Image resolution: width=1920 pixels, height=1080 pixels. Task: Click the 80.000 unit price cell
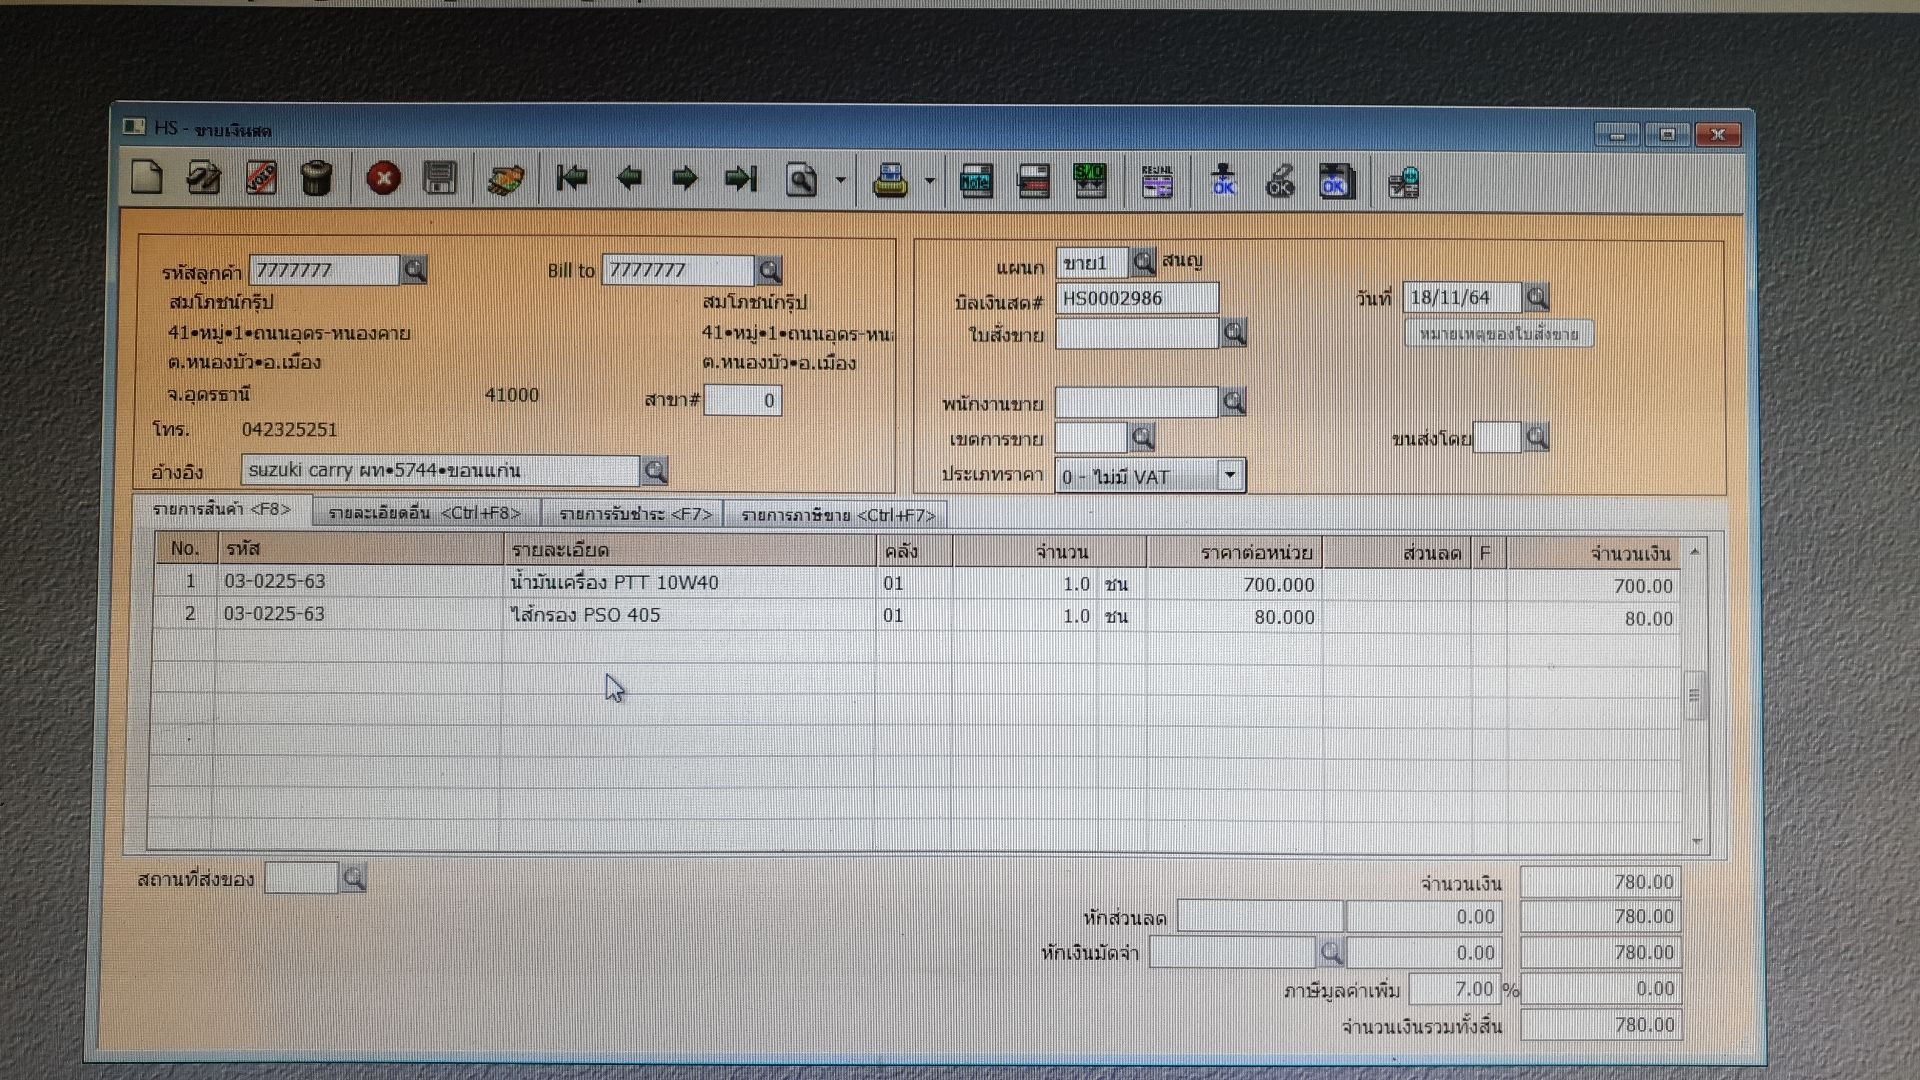pos(1235,617)
